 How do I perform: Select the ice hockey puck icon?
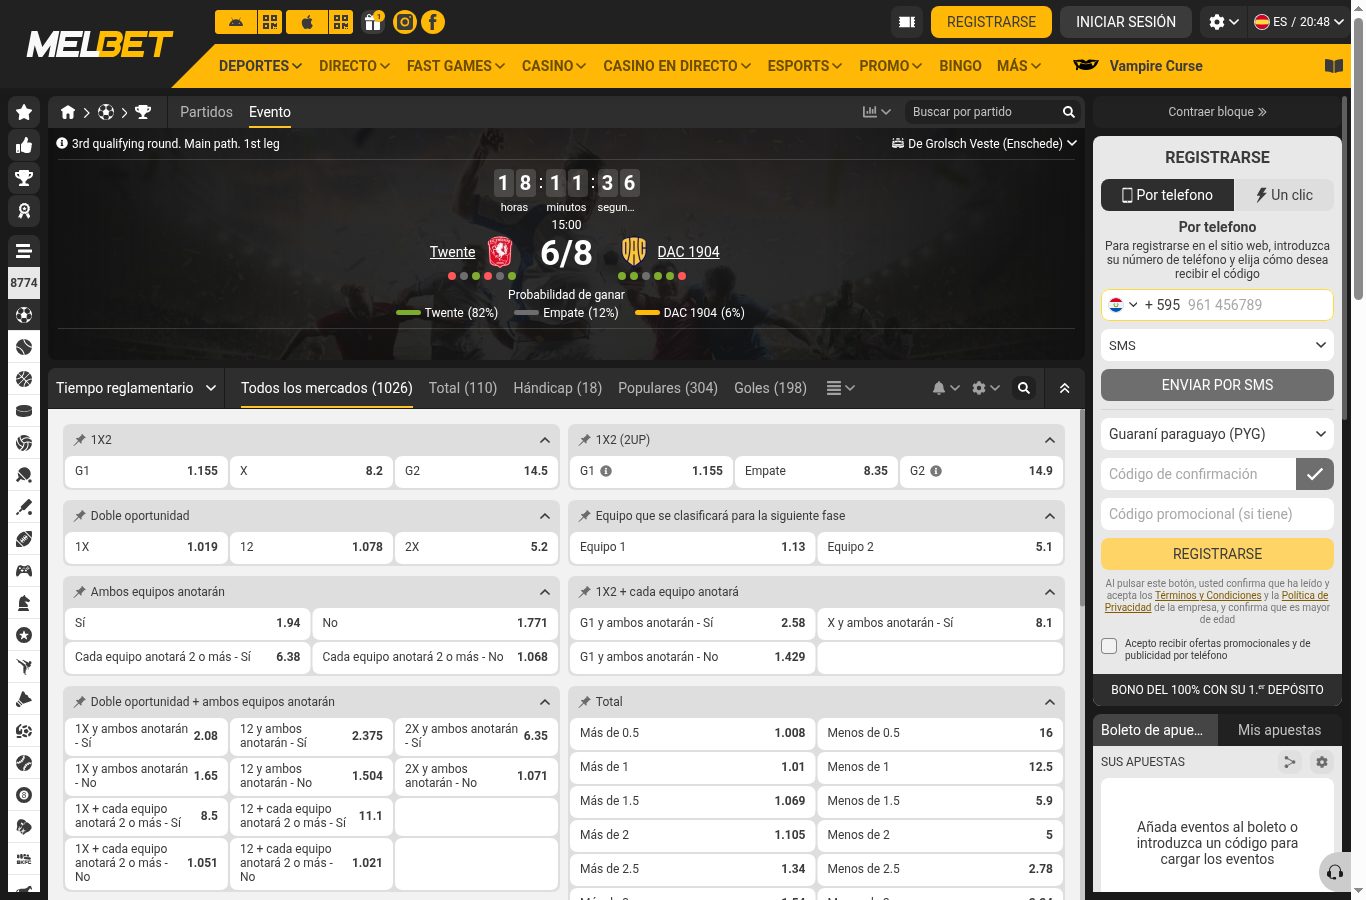24,411
